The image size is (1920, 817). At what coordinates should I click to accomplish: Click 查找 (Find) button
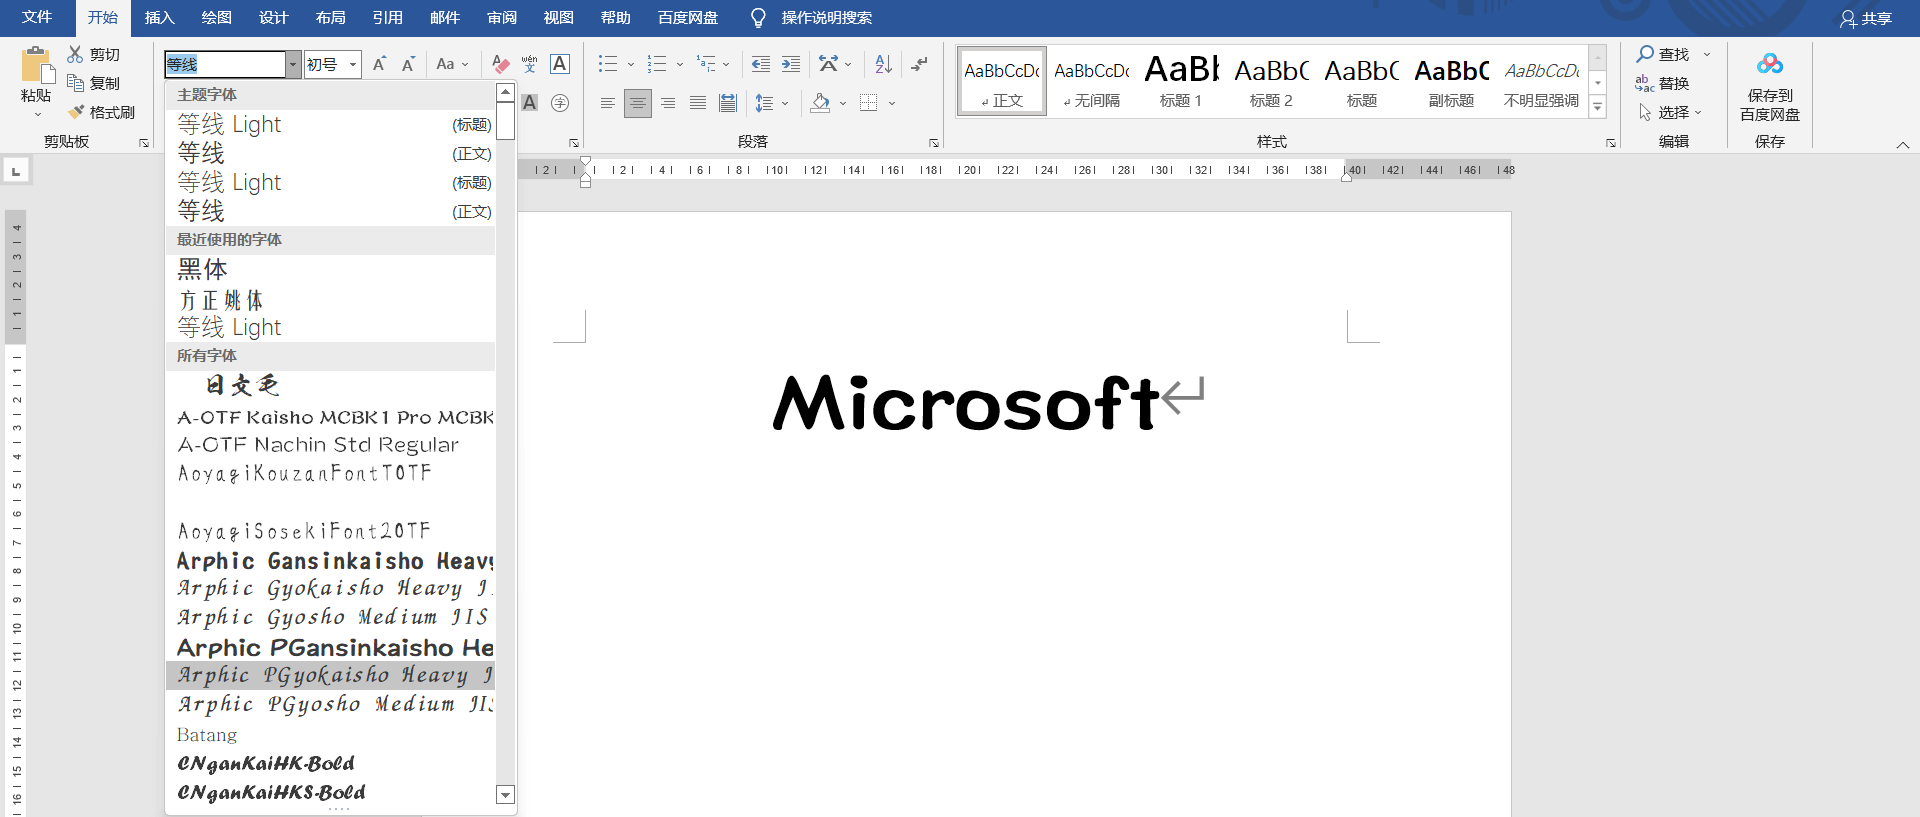1664,54
